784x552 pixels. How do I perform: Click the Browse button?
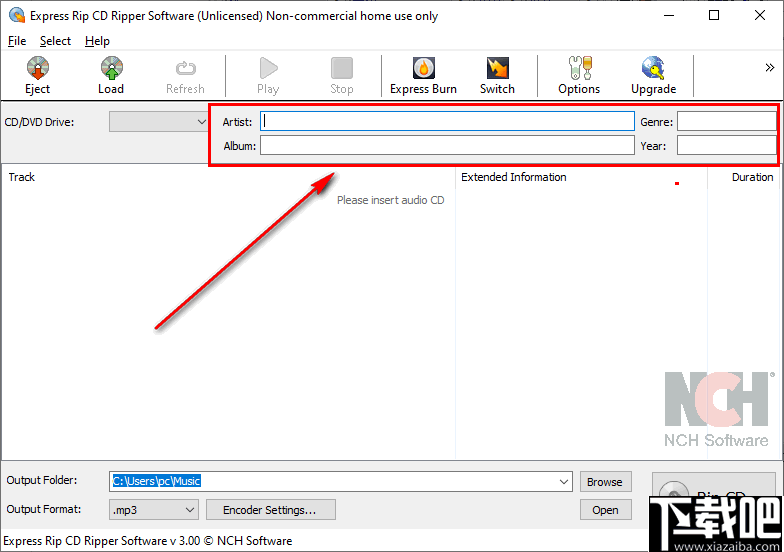605,482
